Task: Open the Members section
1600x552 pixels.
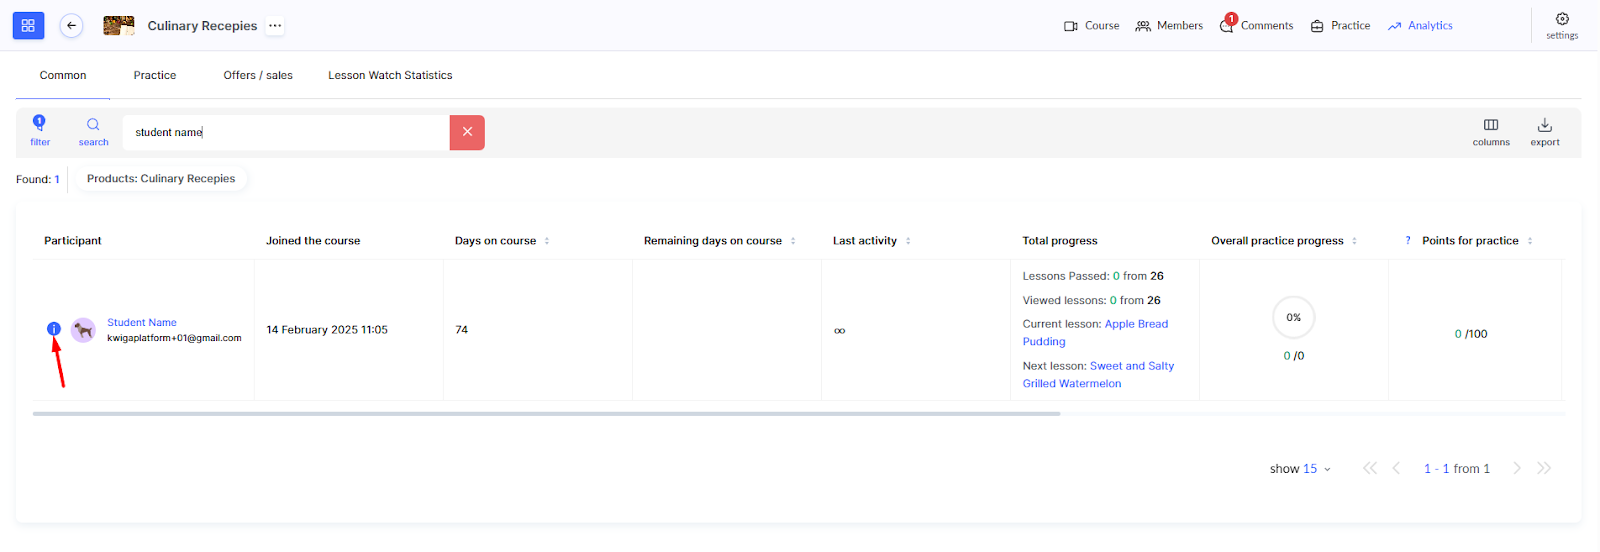Action: (1169, 26)
